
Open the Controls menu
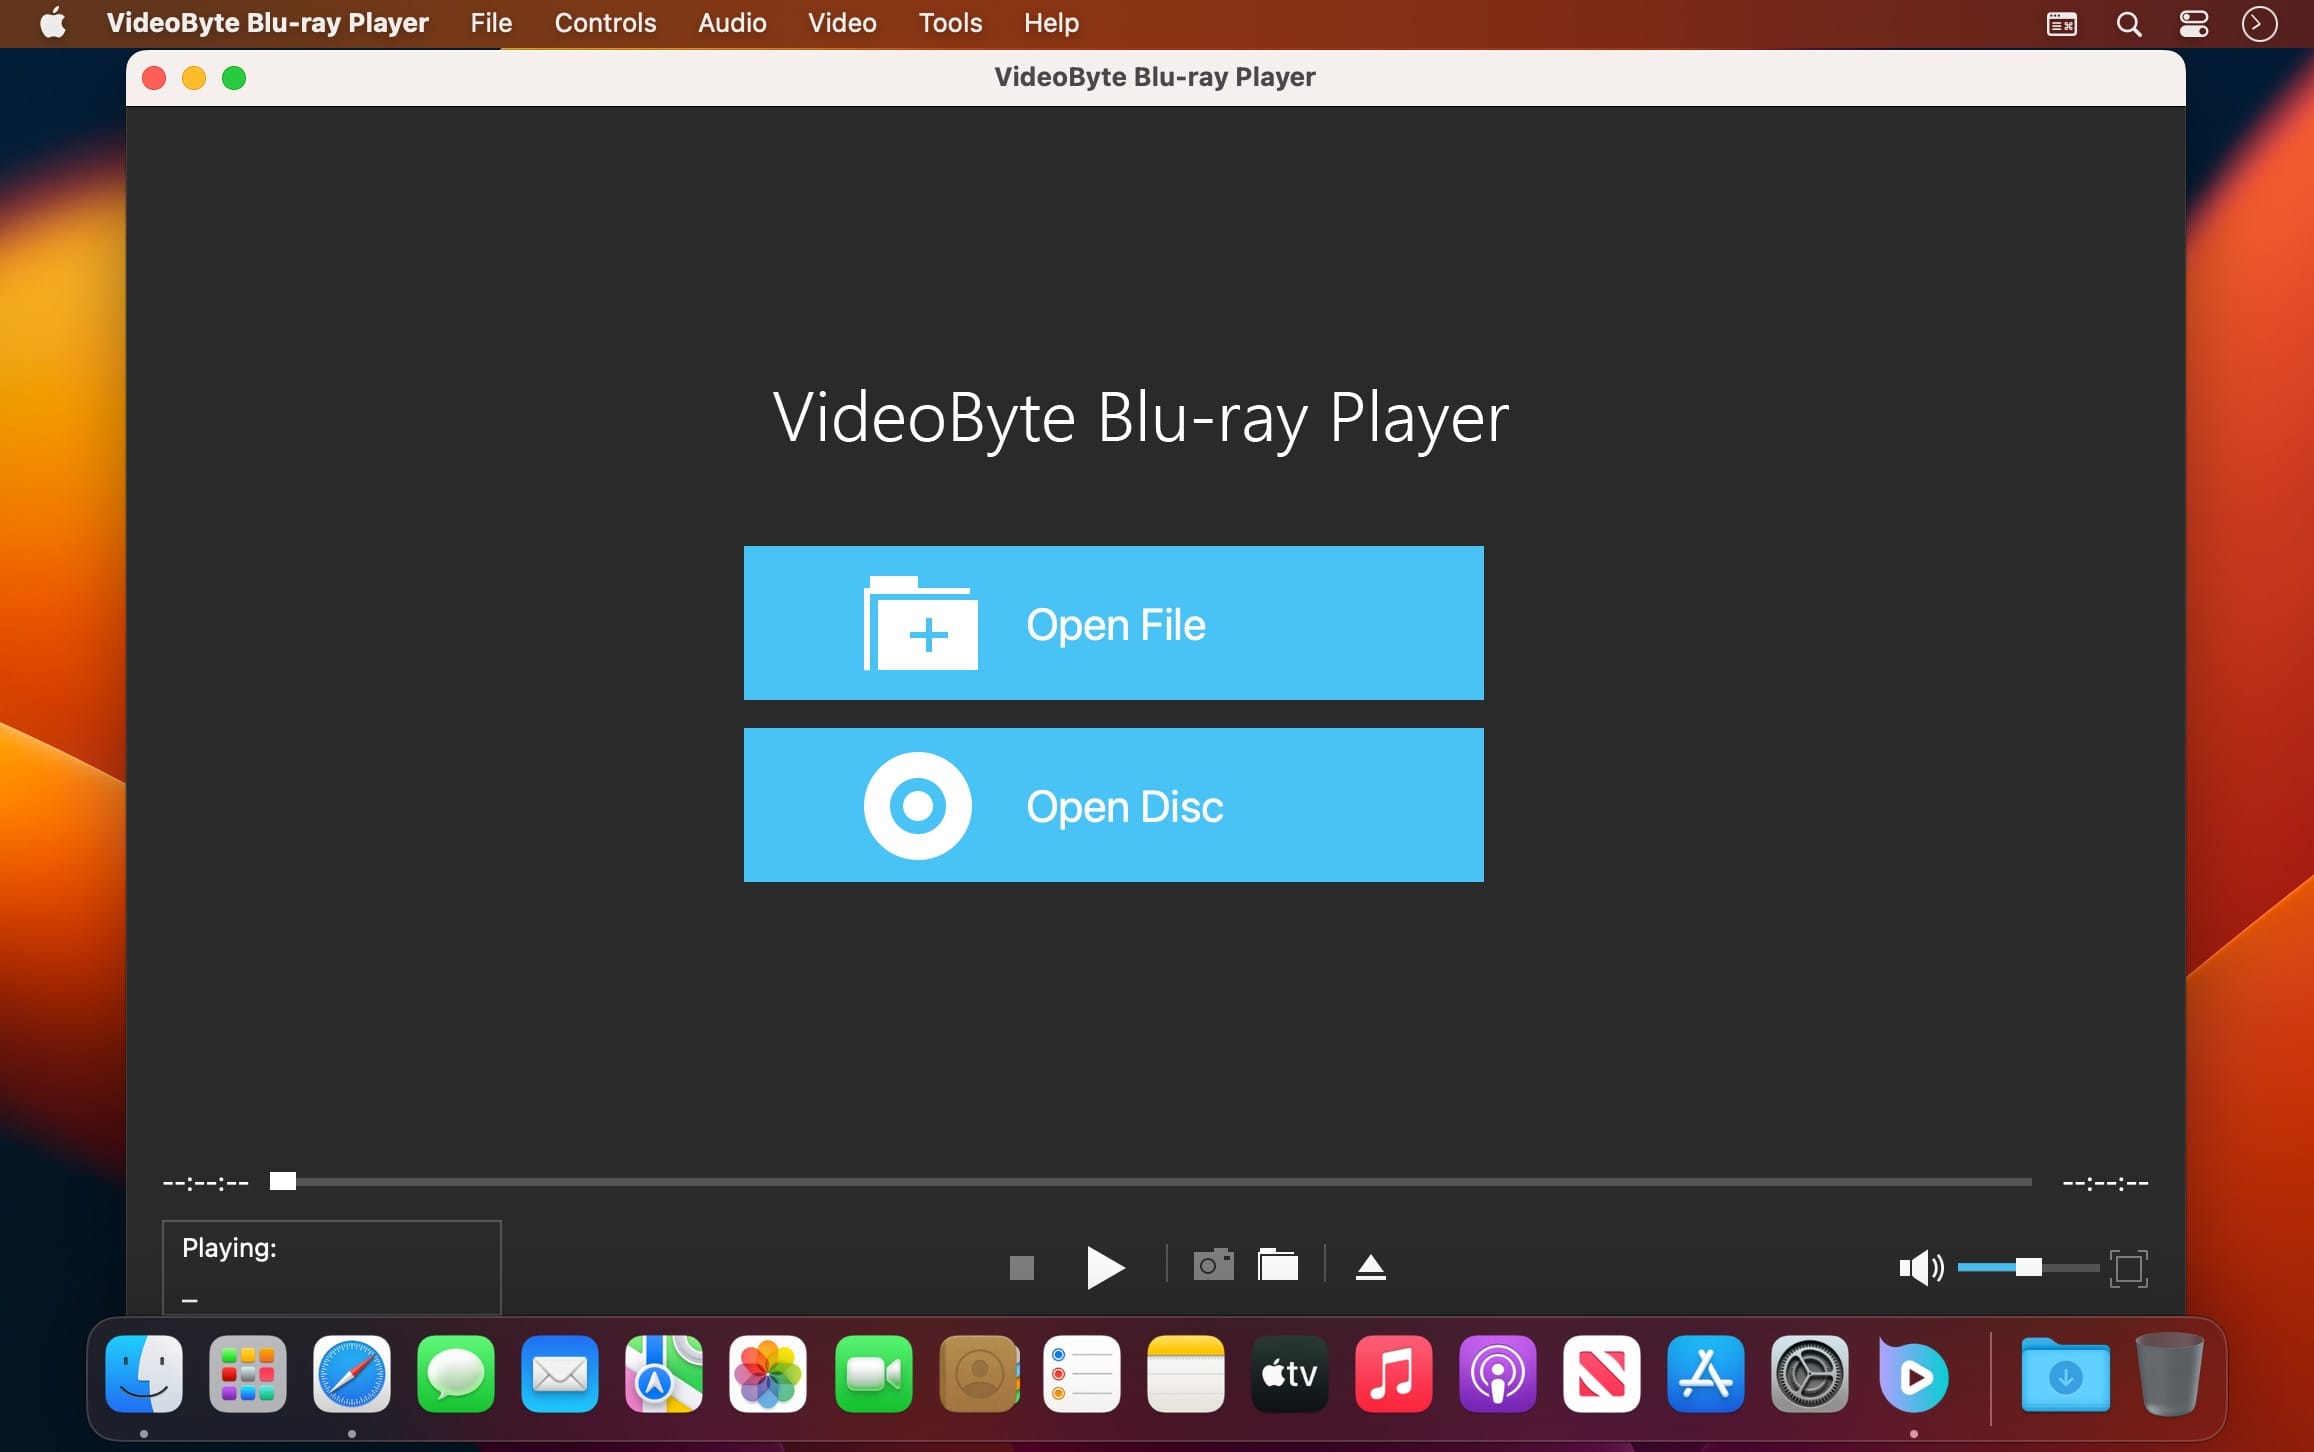click(x=605, y=23)
